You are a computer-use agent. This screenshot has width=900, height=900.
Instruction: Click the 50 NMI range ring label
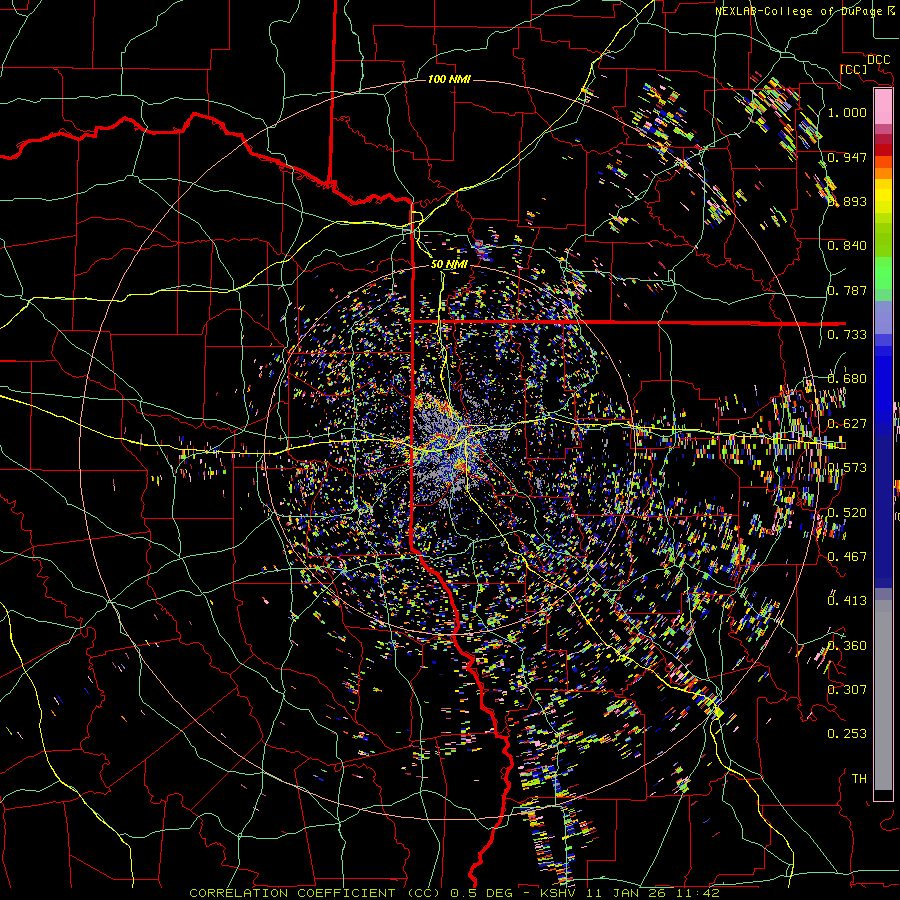pyautogui.click(x=449, y=264)
